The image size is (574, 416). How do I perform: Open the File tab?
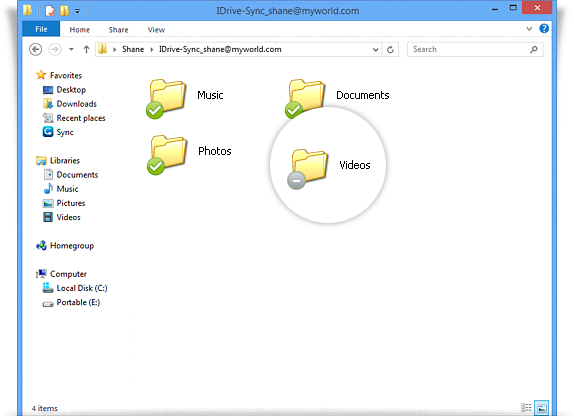coord(41,29)
